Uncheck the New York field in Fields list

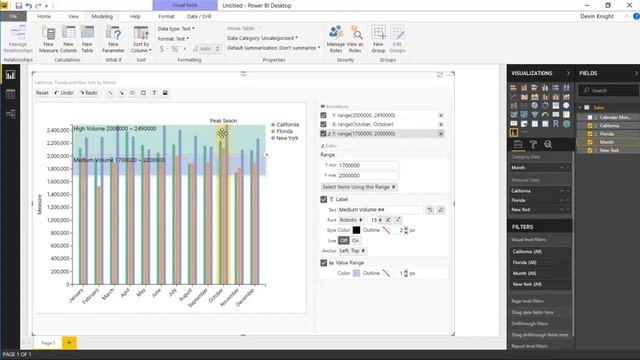point(590,151)
